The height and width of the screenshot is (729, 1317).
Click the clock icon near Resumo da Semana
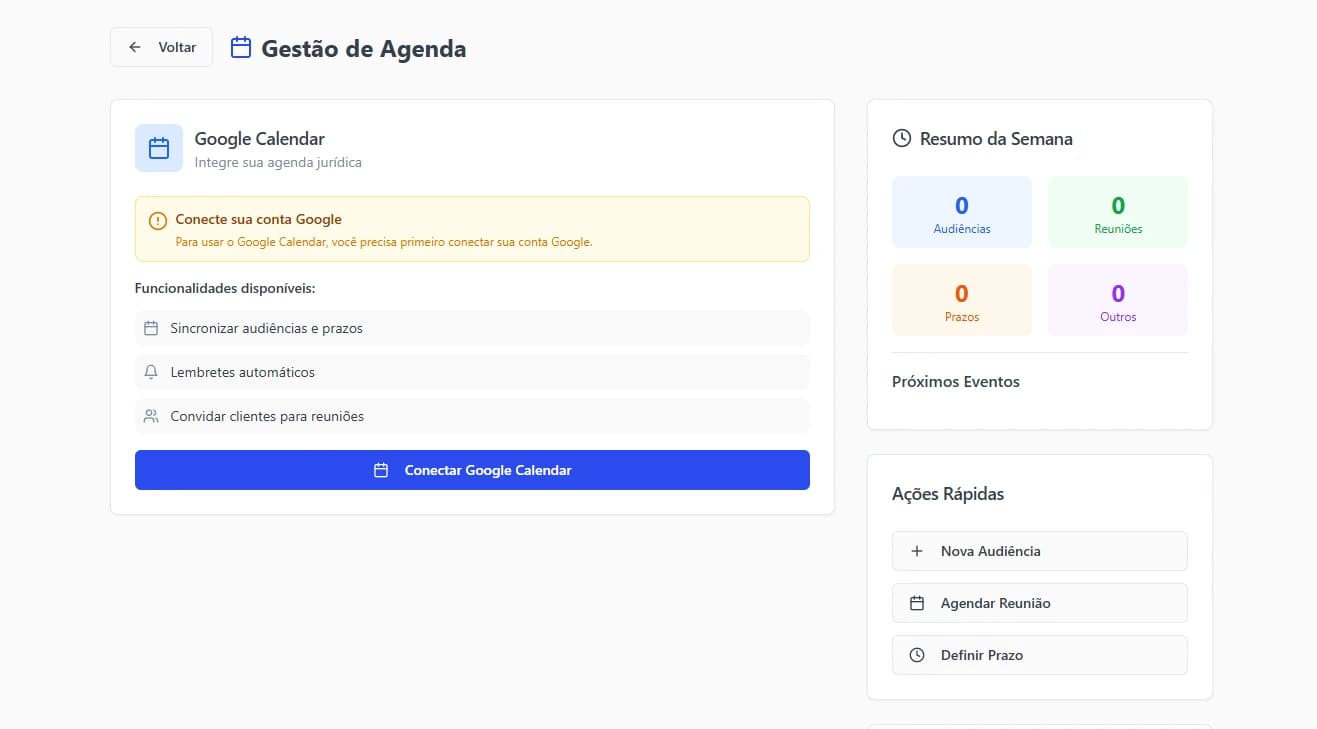coord(901,139)
